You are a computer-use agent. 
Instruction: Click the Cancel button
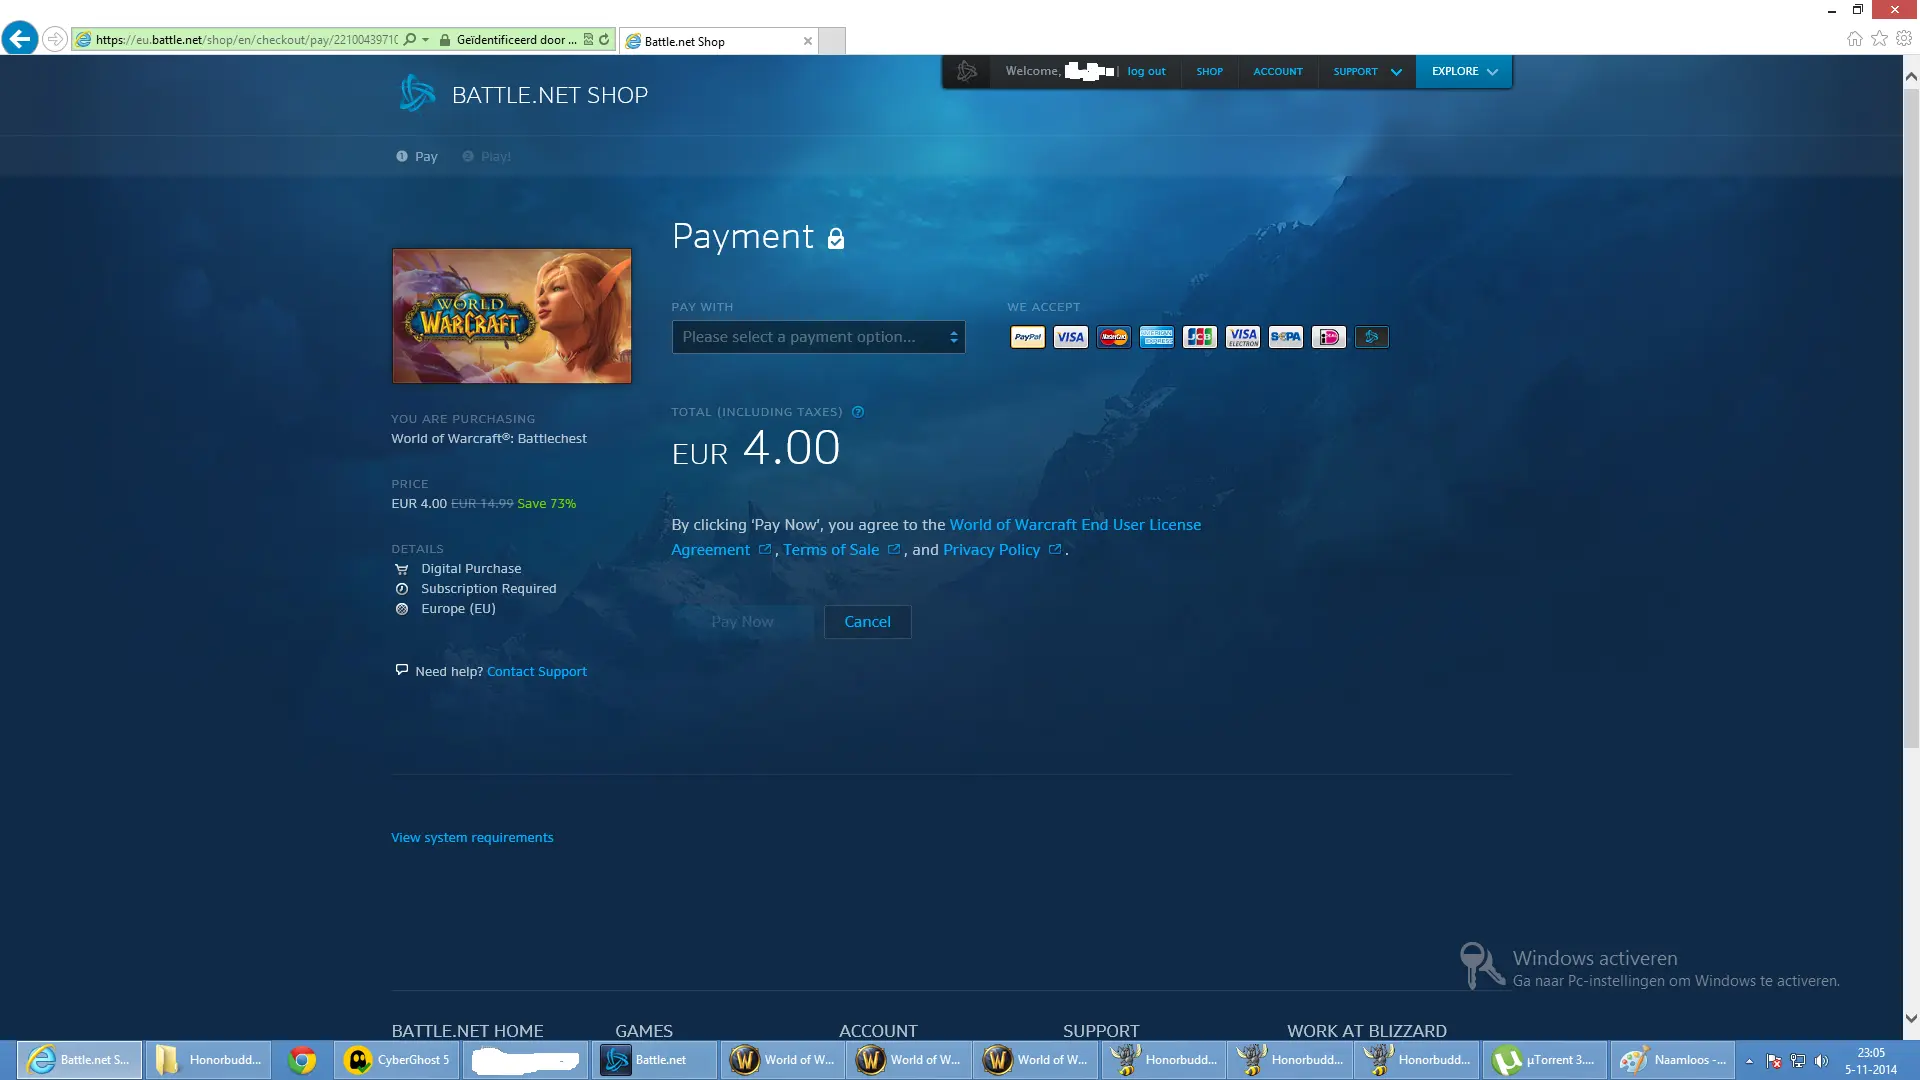click(867, 622)
